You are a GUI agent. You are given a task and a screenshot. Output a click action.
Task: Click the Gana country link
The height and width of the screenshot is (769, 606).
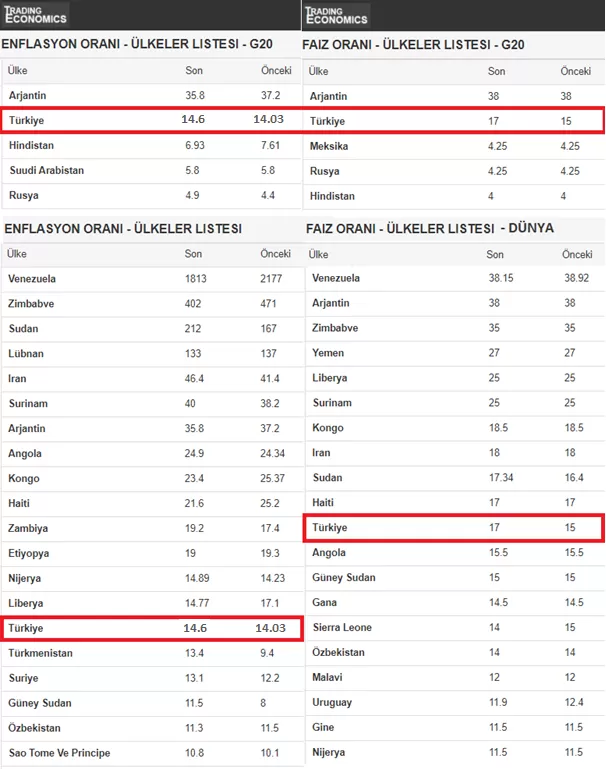[x=326, y=603]
